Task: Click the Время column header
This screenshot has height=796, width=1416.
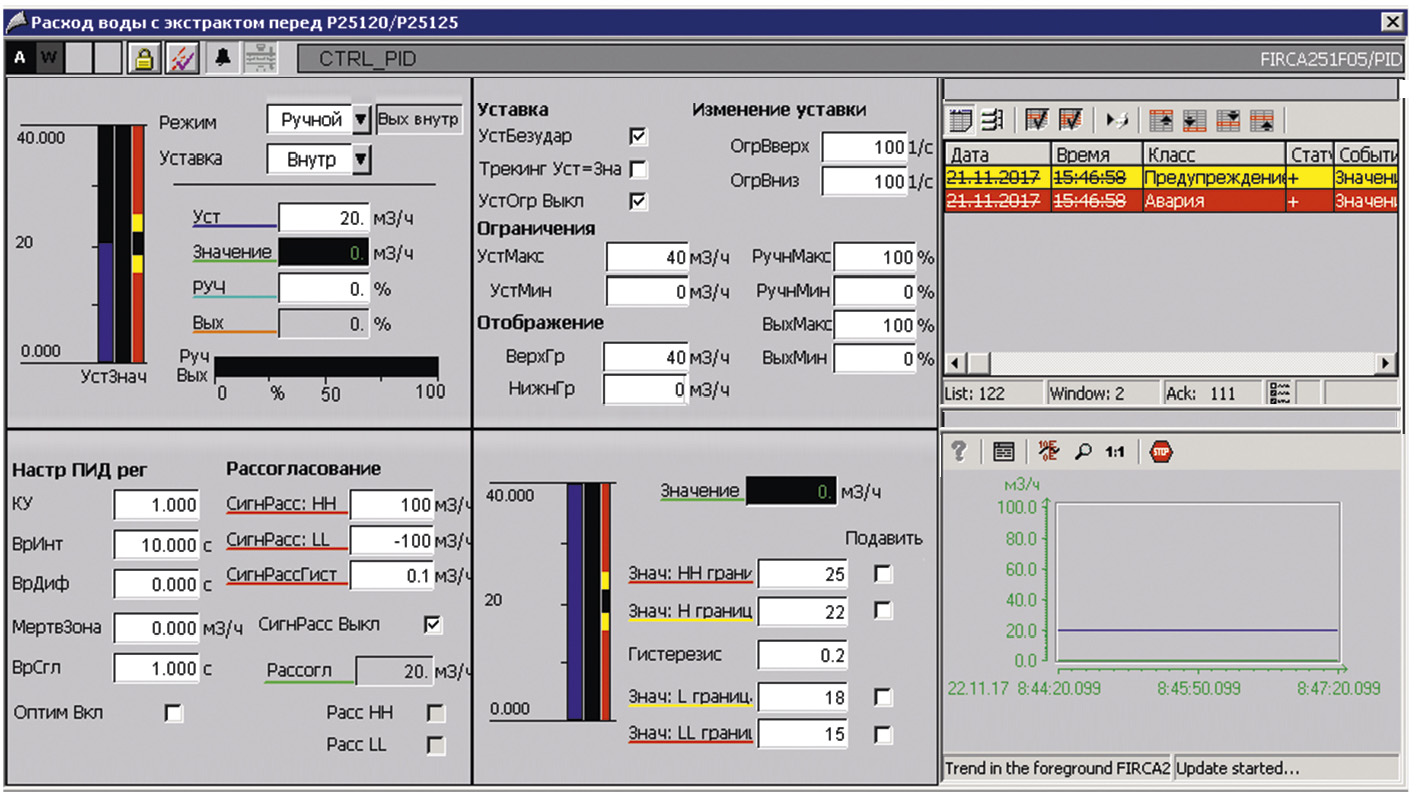Action: click(1098, 155)
